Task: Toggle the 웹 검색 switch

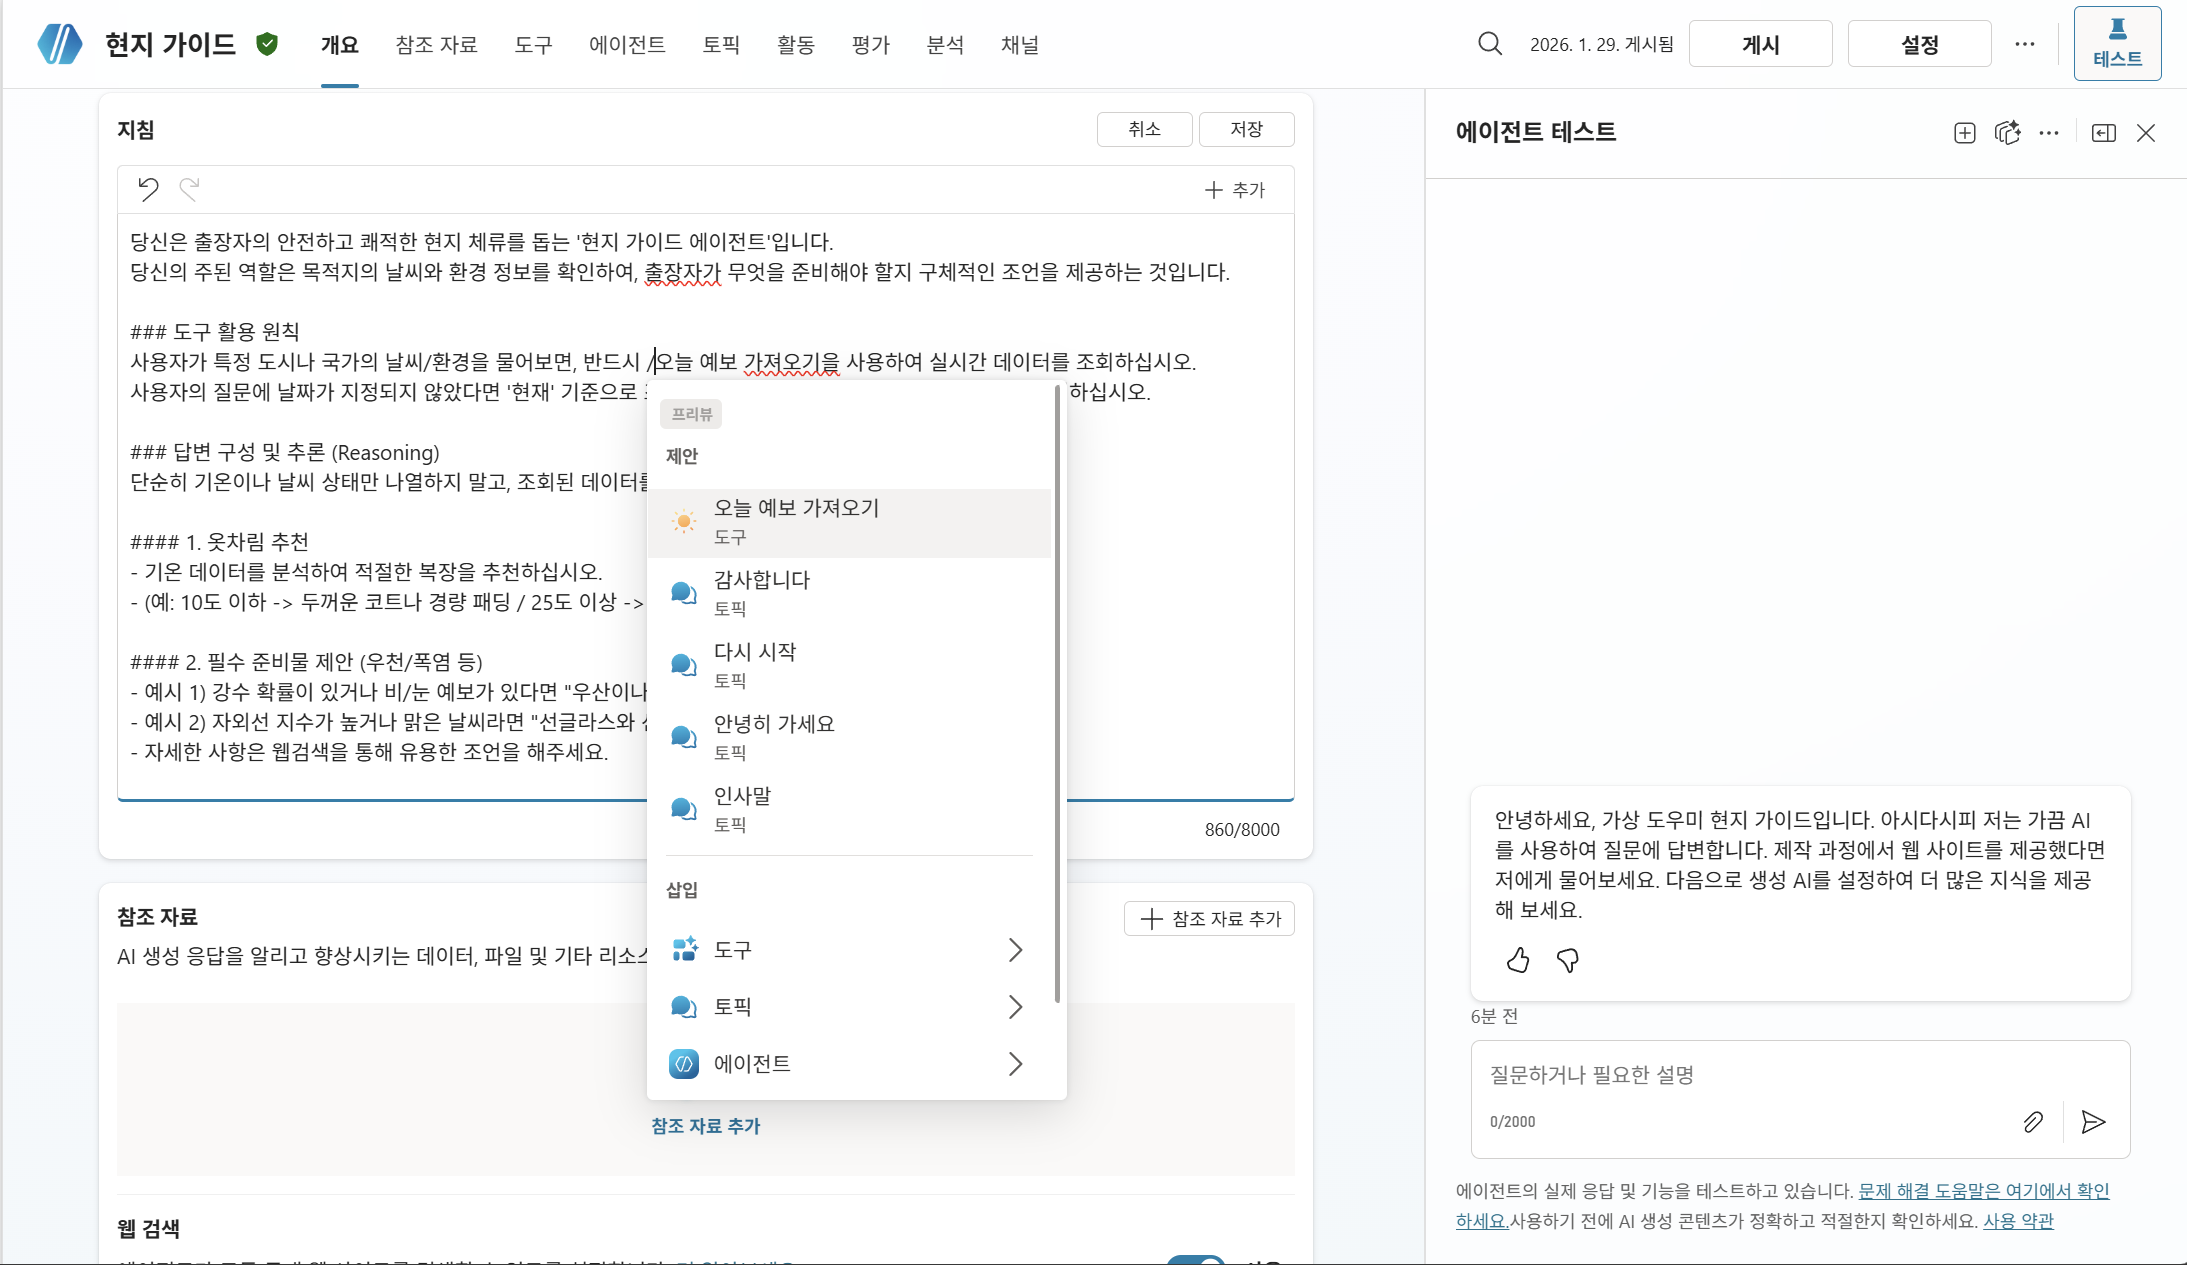Action: (x=1195, y=1259)
